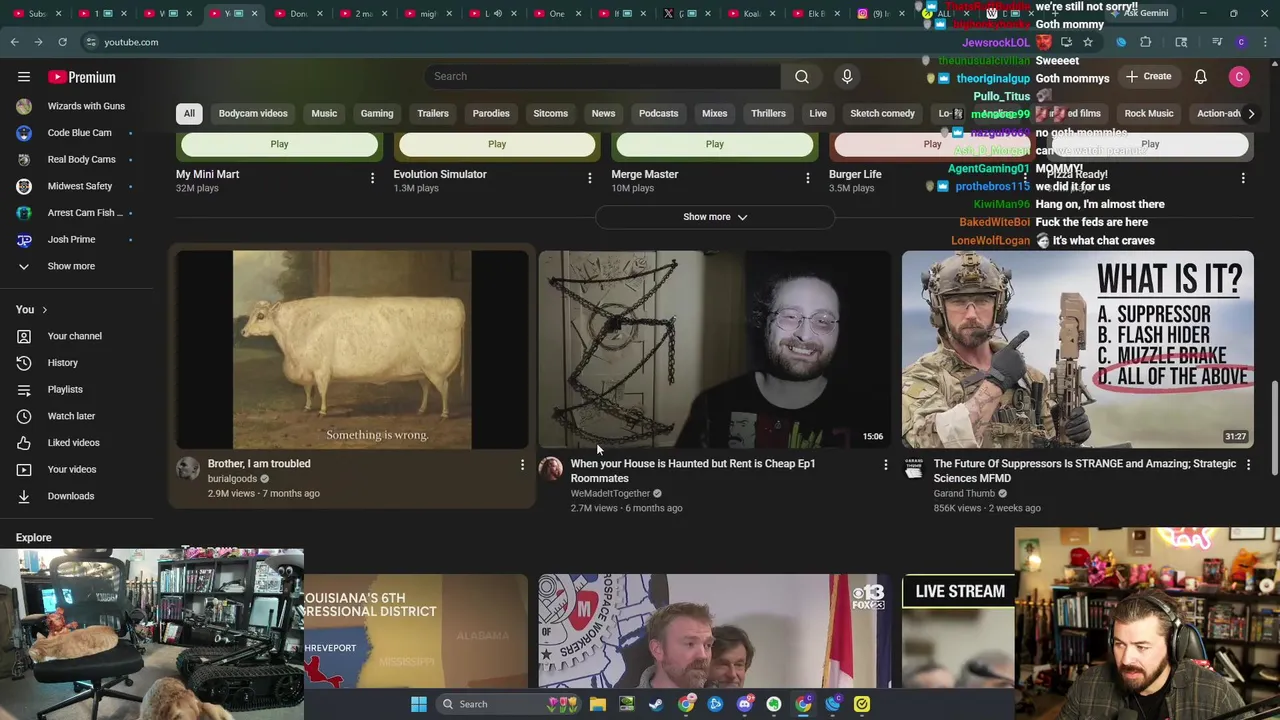This screenshot has width=1280, height=720.
Task: Click the search magnifier button
Action: (x=802, y=76)
